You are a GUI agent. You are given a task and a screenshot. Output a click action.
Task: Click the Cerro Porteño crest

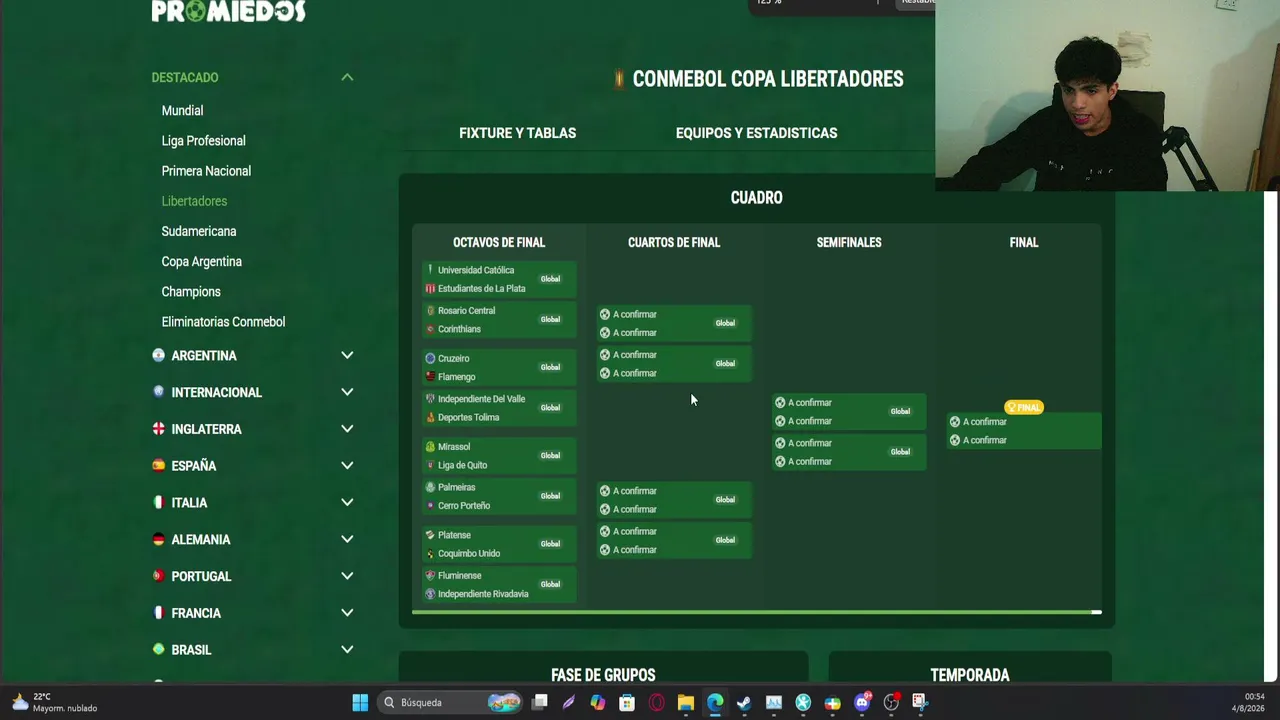coord(430,506)
